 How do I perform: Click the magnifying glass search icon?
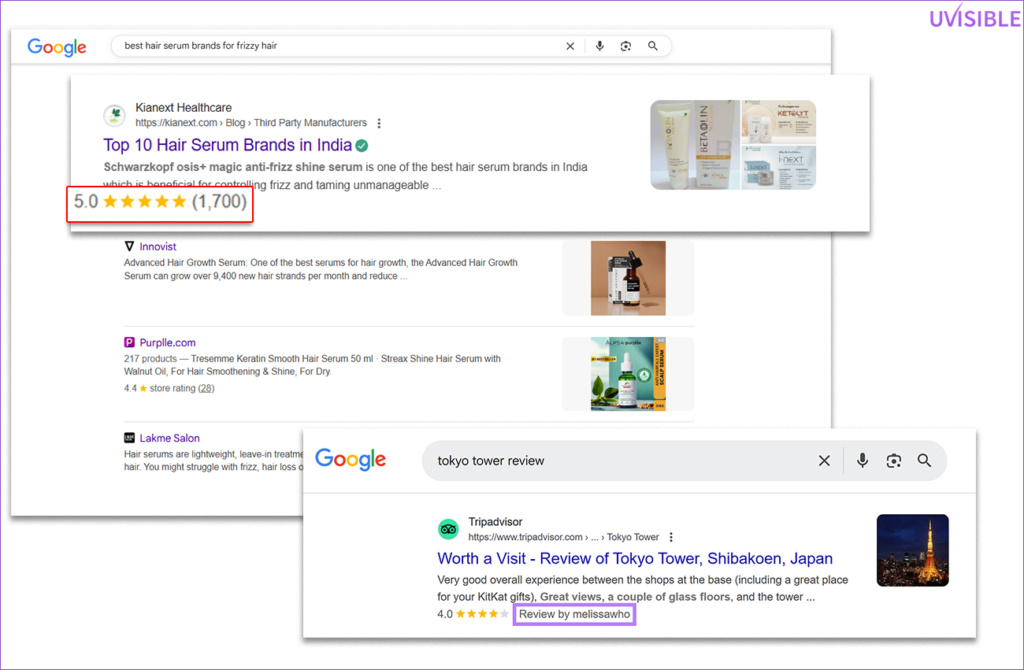[x=653, y=45]
